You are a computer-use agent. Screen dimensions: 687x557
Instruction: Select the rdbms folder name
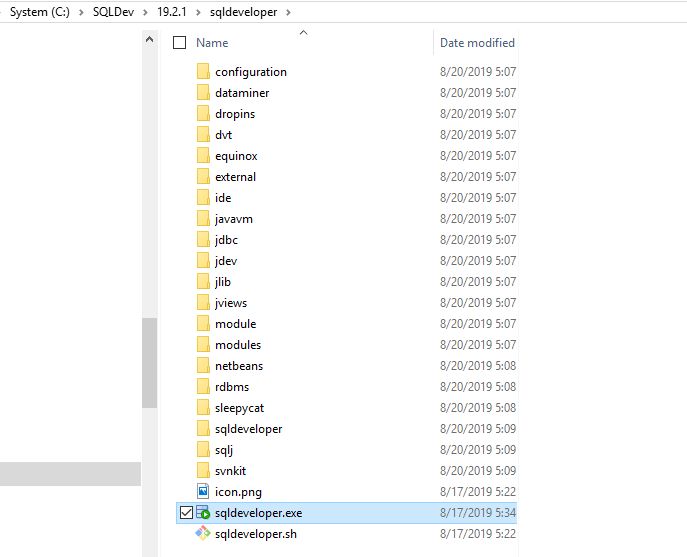(x=232, y=387)
